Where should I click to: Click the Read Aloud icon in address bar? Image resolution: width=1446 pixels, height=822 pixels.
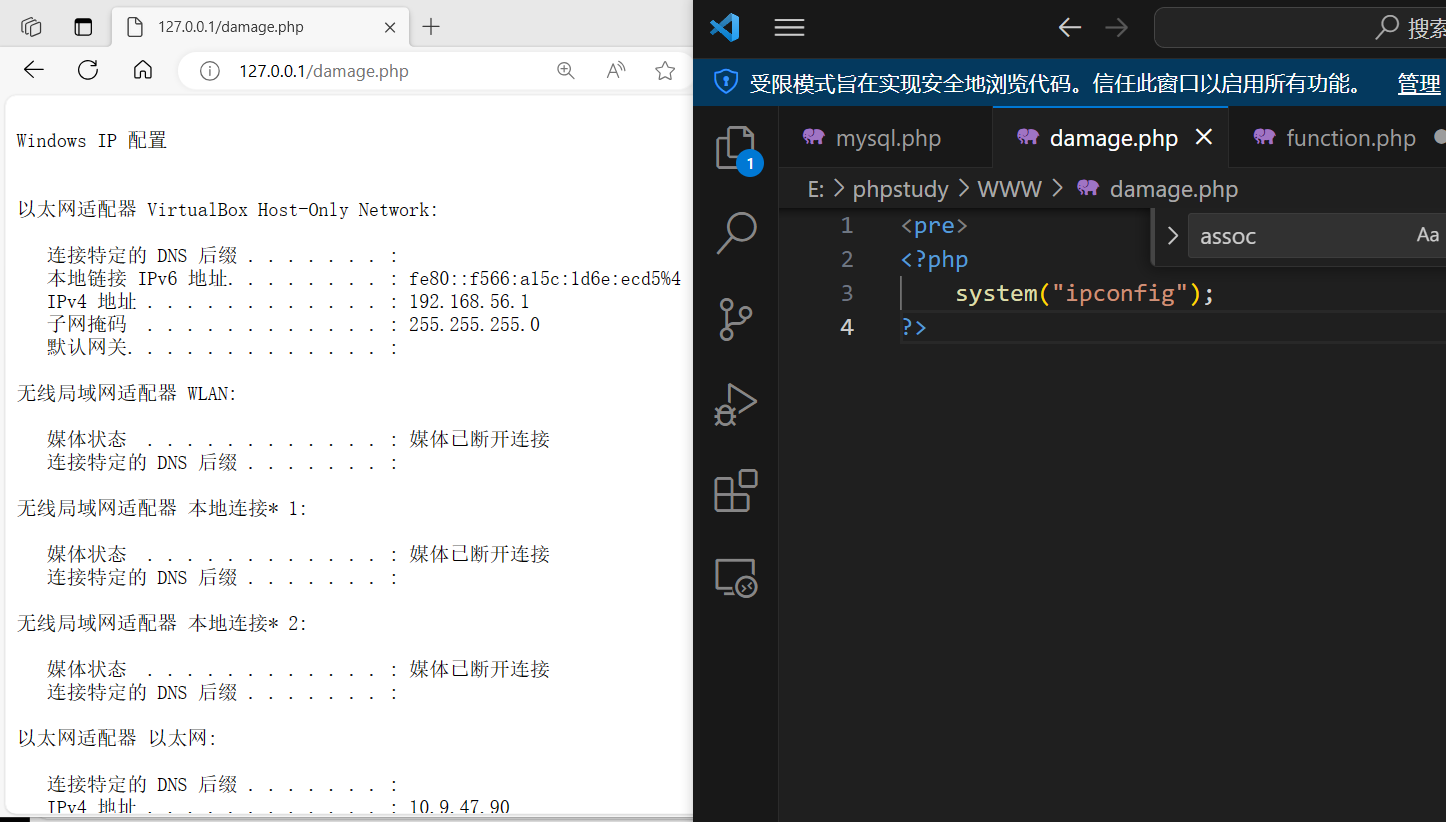click(615, 70)
